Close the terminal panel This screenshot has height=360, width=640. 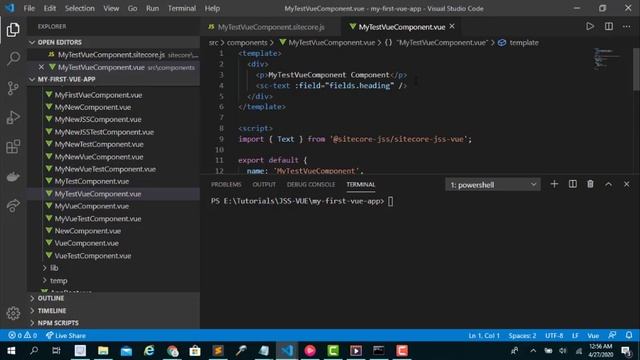(627, 184)
